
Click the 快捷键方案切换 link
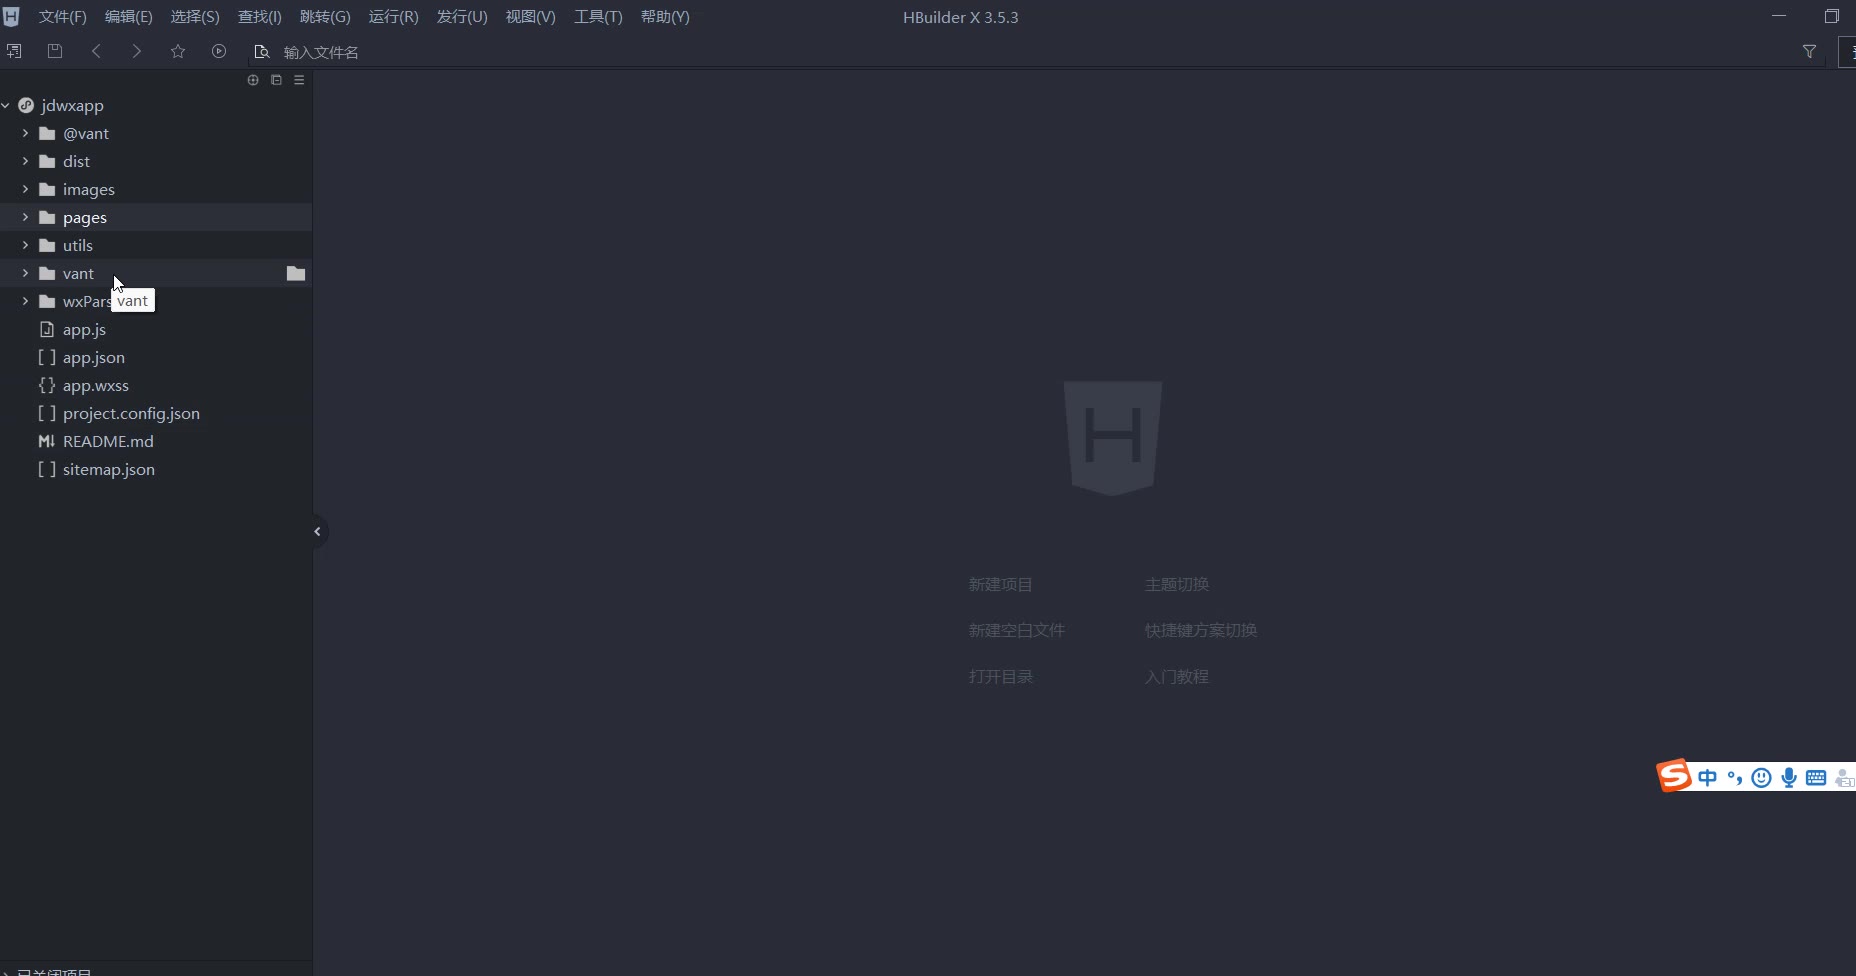[1200, 630]
